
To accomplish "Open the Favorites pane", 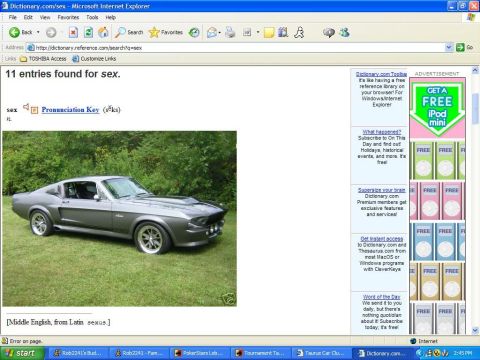I will pos(166,32).
